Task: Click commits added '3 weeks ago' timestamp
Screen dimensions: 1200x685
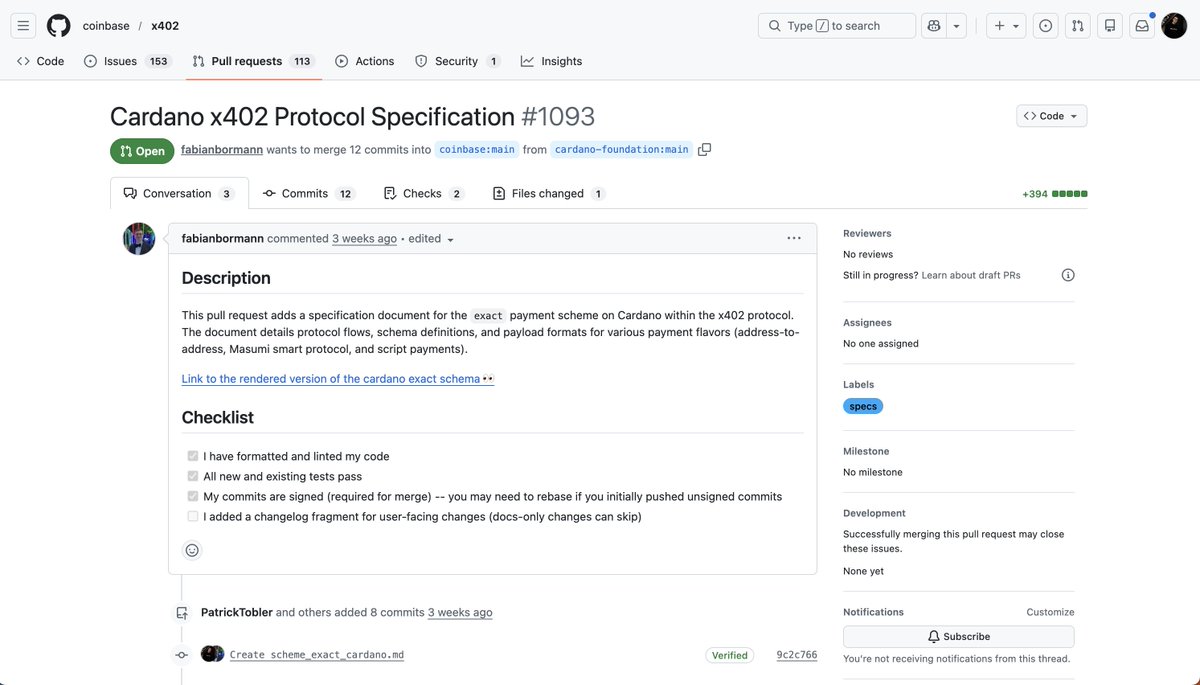Action: click(x=460, y=612)
